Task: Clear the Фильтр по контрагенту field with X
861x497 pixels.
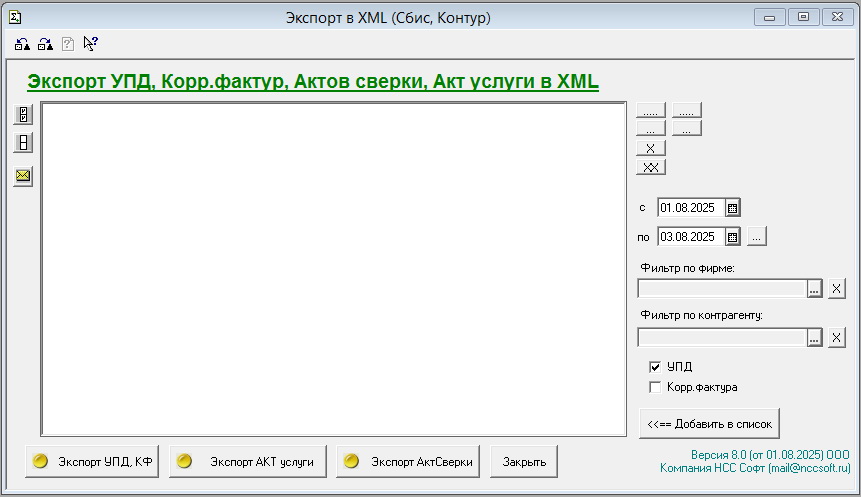Action: tap(836, 337)
